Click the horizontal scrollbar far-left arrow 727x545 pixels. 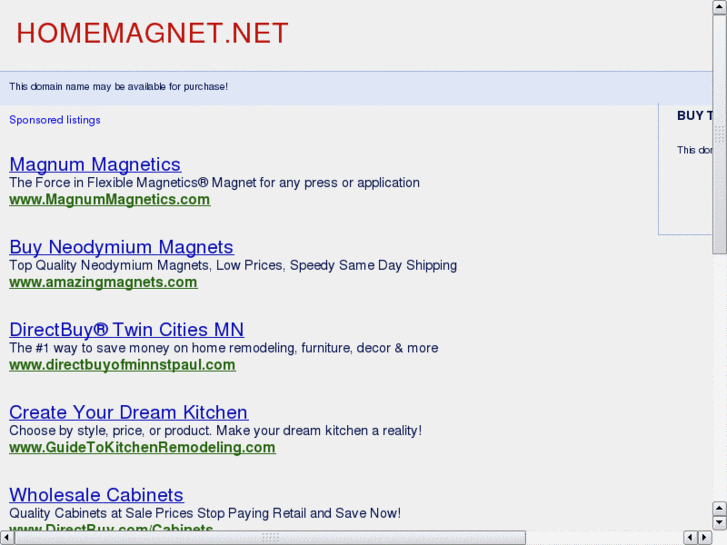pyautogui.click(x=7, y=537)
